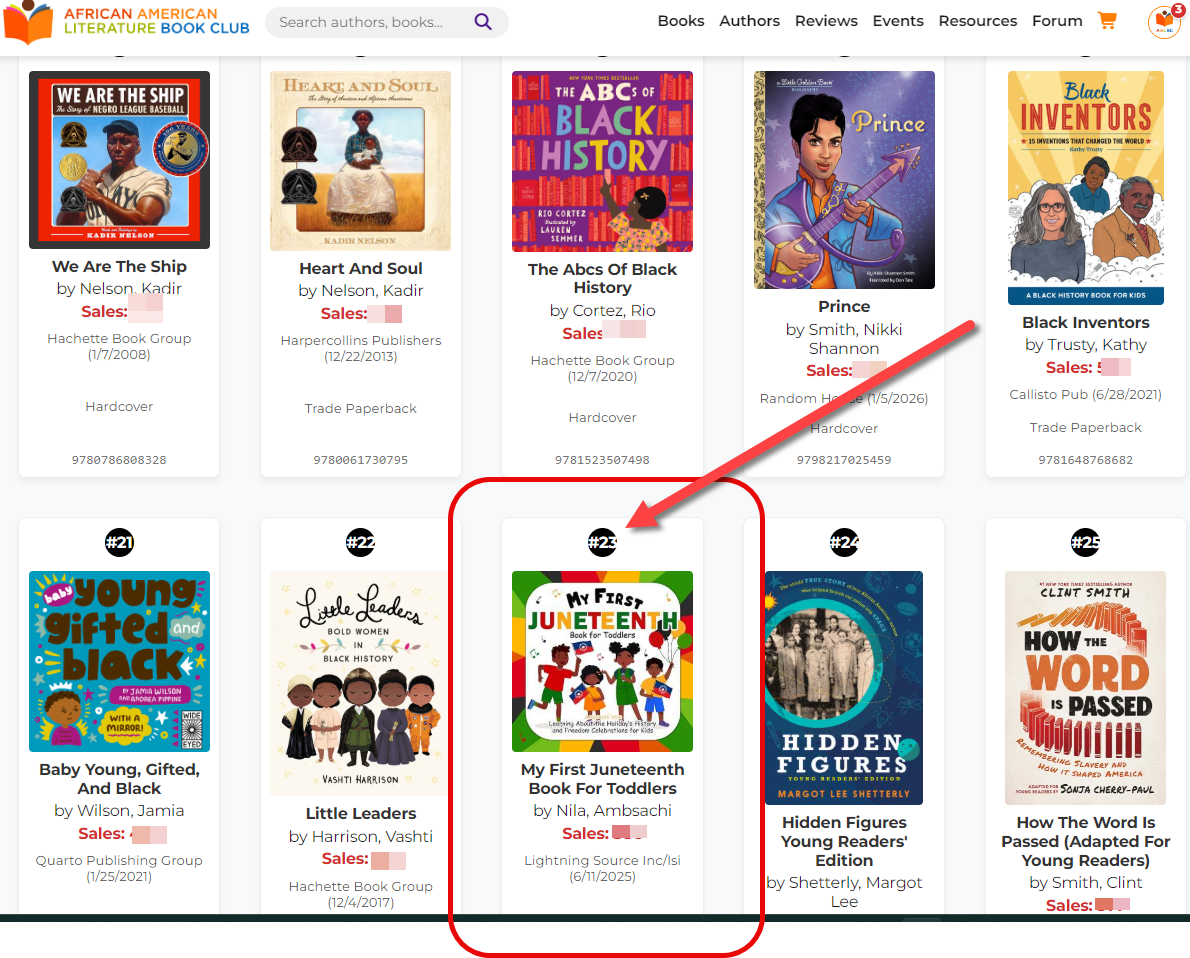Click the Prince book cover
Screen dimensions: 1190x958
tap(844, 180)
